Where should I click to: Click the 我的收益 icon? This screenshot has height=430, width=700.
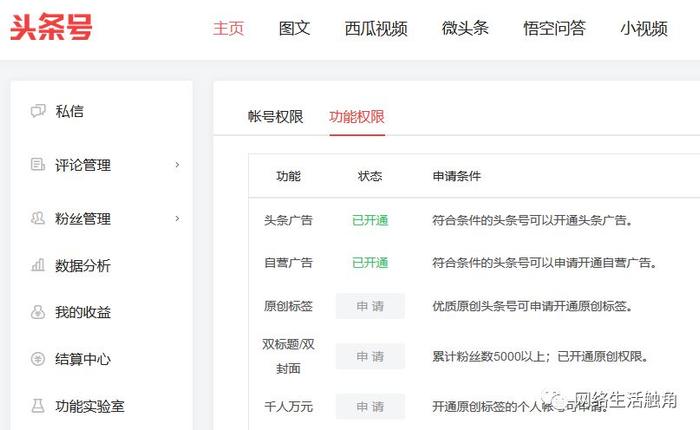[38, 312]
